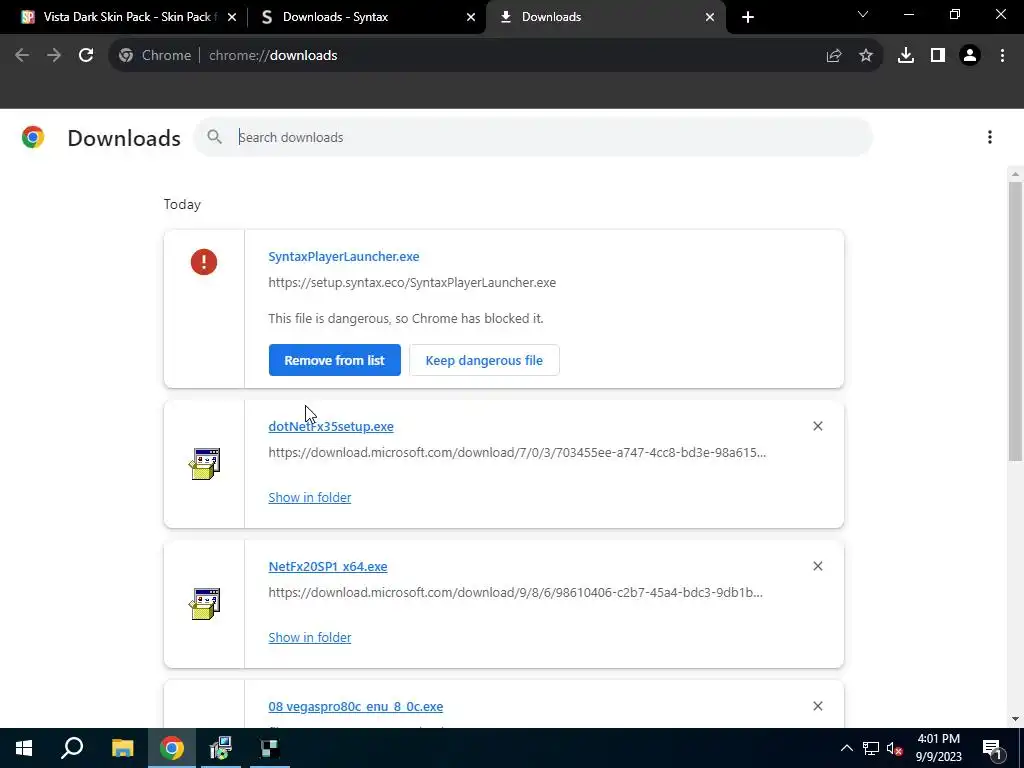The height and width of the screenshot is (768, 1024).
Task: Remove dotNetFx35setup.exe from list with X
Action: point(818,426)
